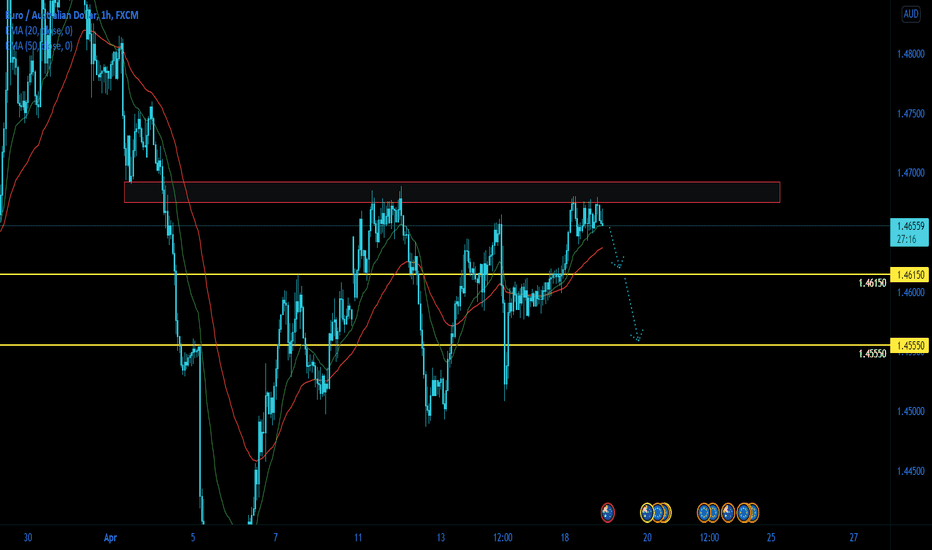
Task: Click the current price label 1.46559
Action: coord(911,226)
